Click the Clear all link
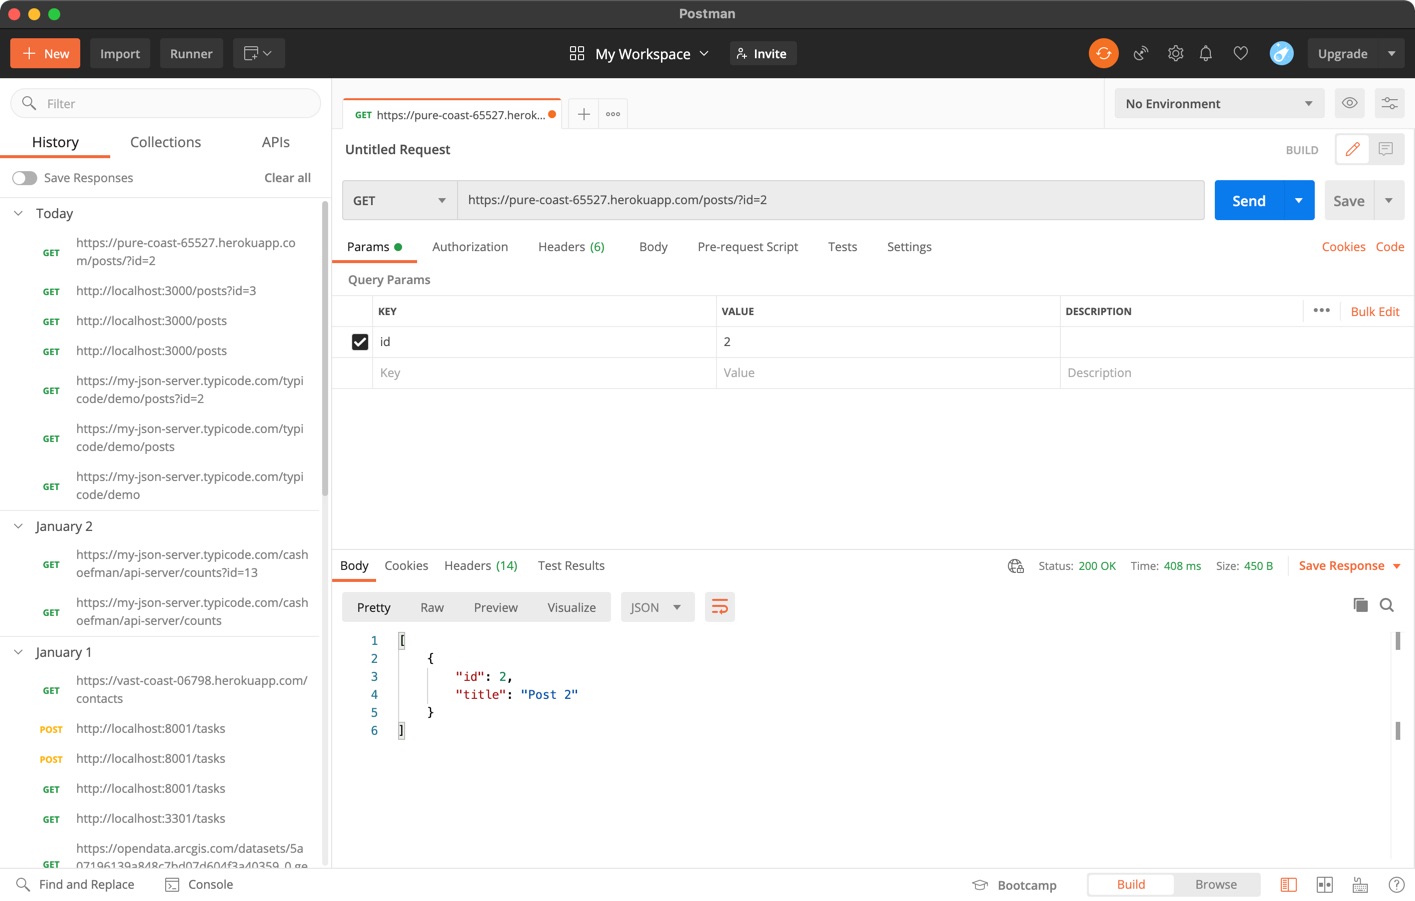Viewport: 1415px width, 901px height. pos(287,178)
